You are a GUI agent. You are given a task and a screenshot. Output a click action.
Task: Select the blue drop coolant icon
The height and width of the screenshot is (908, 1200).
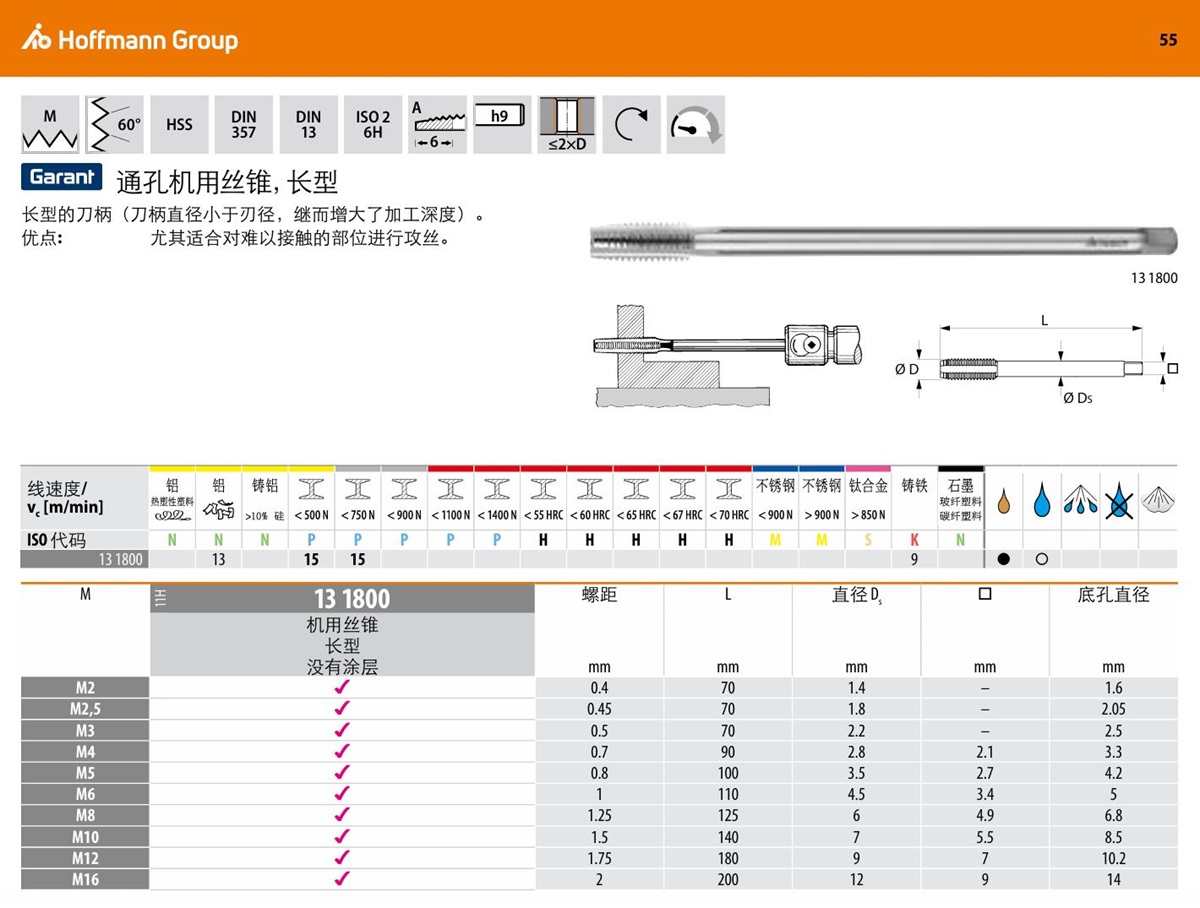click(x=1042, y=498)
